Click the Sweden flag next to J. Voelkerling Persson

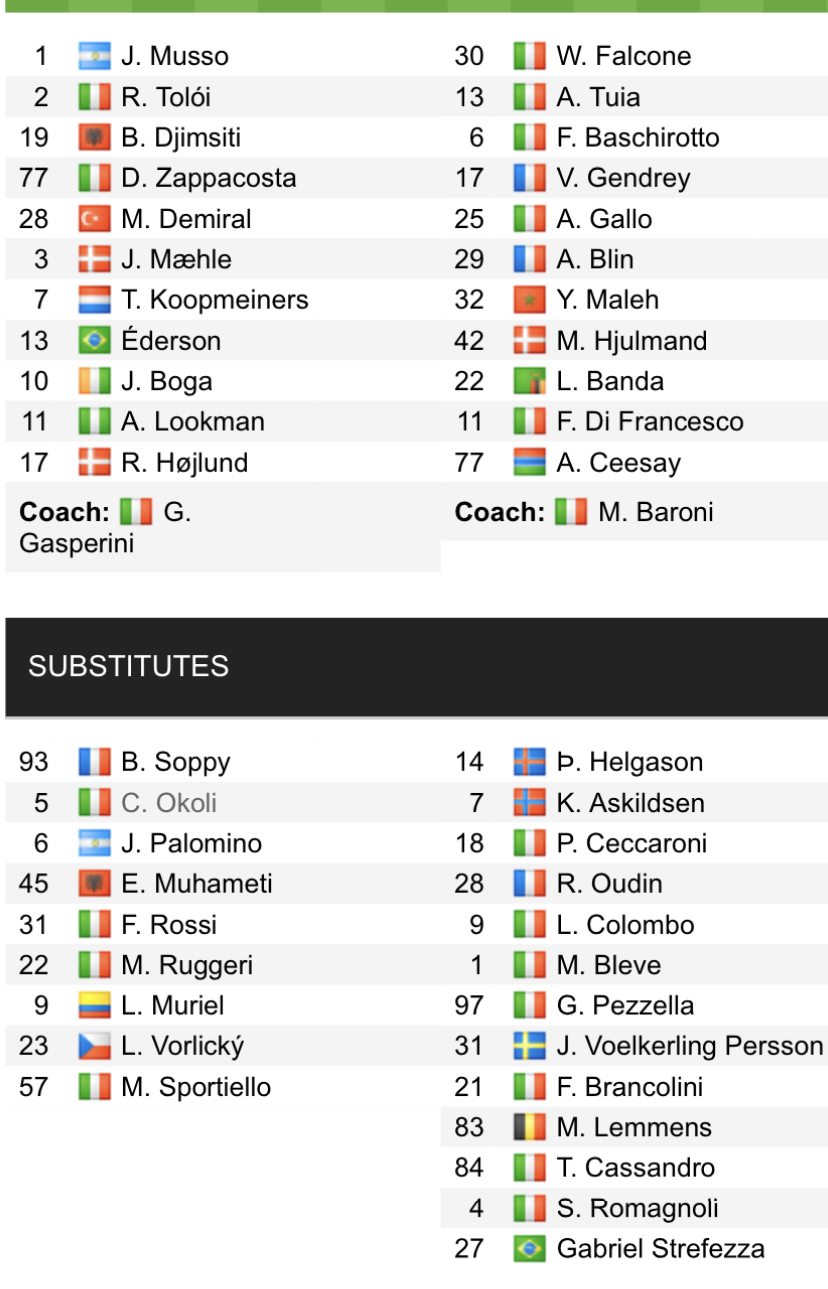coord(529,1047)
